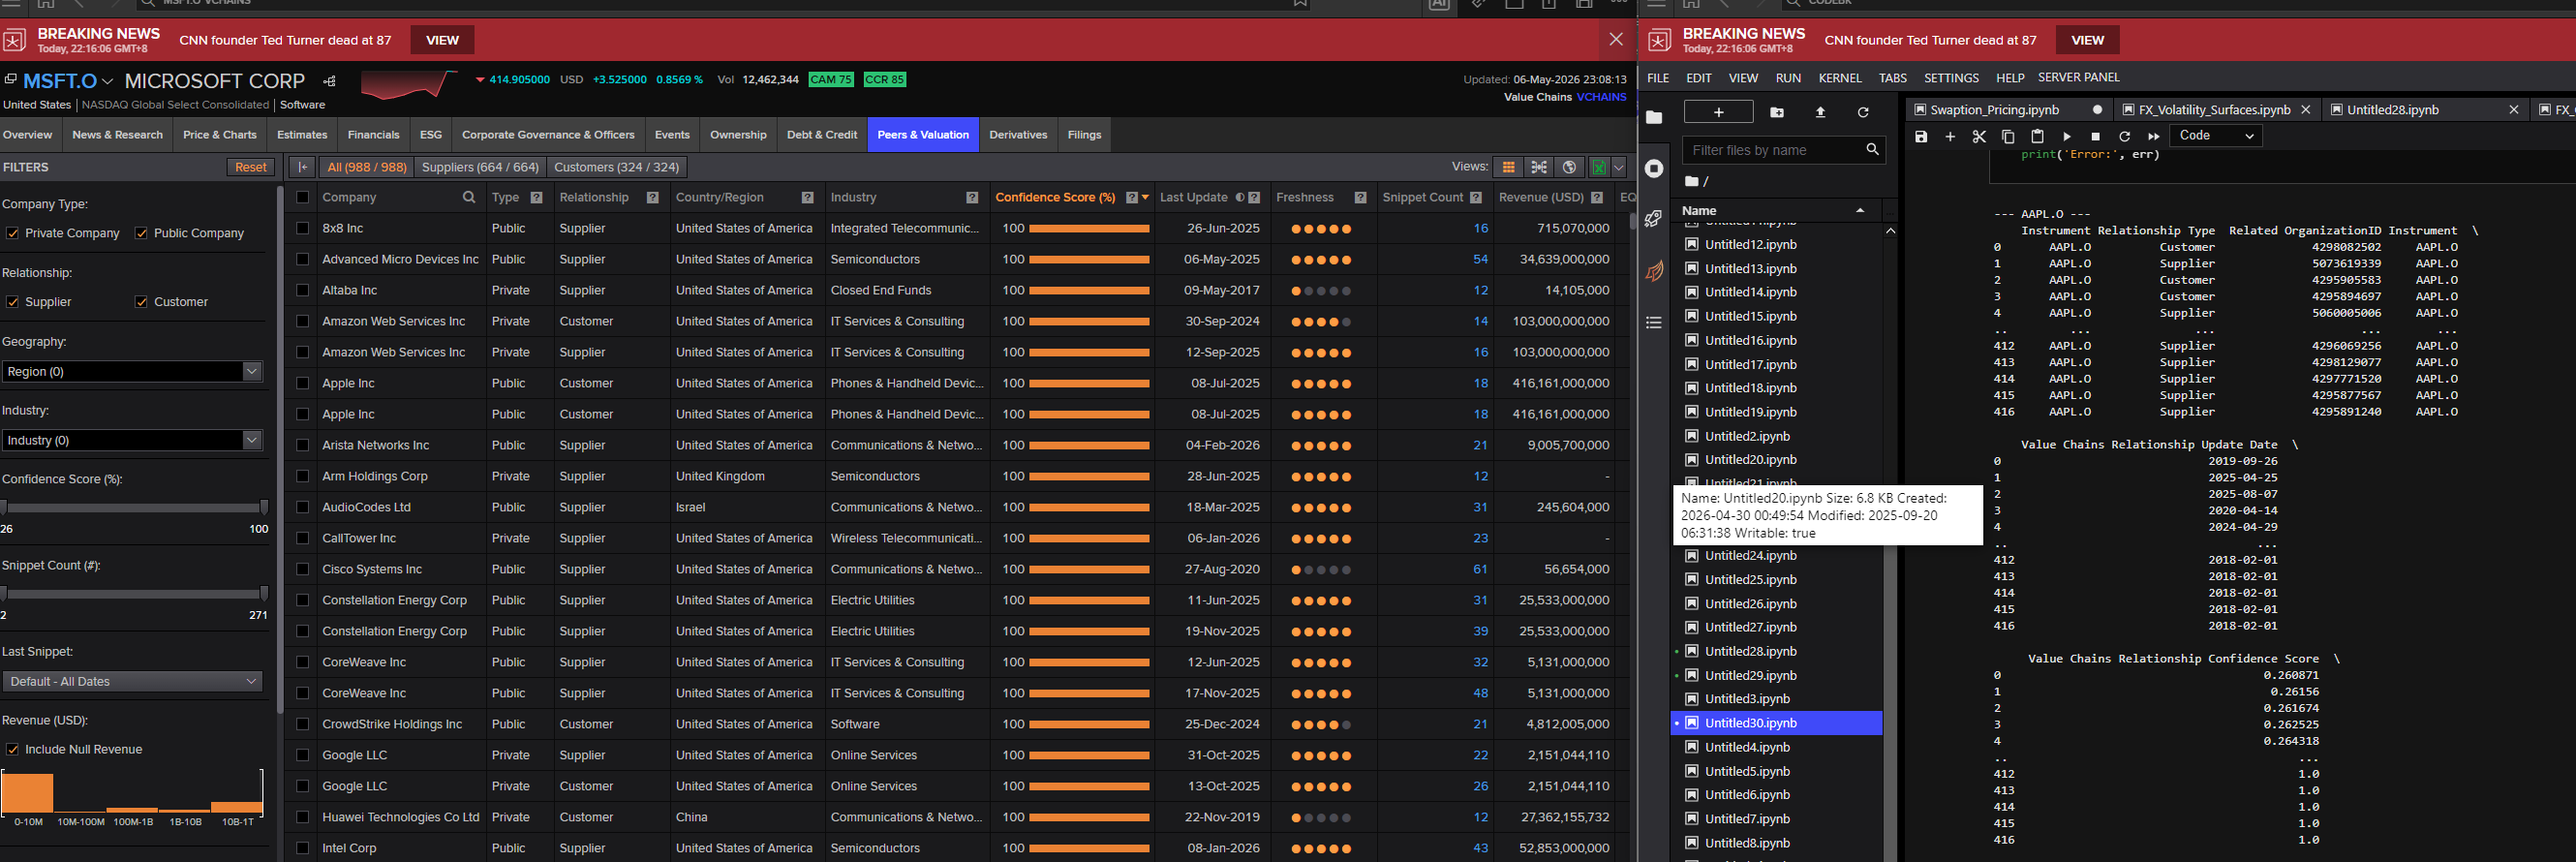Refresh the file browser list

(x=1863, y=112)
